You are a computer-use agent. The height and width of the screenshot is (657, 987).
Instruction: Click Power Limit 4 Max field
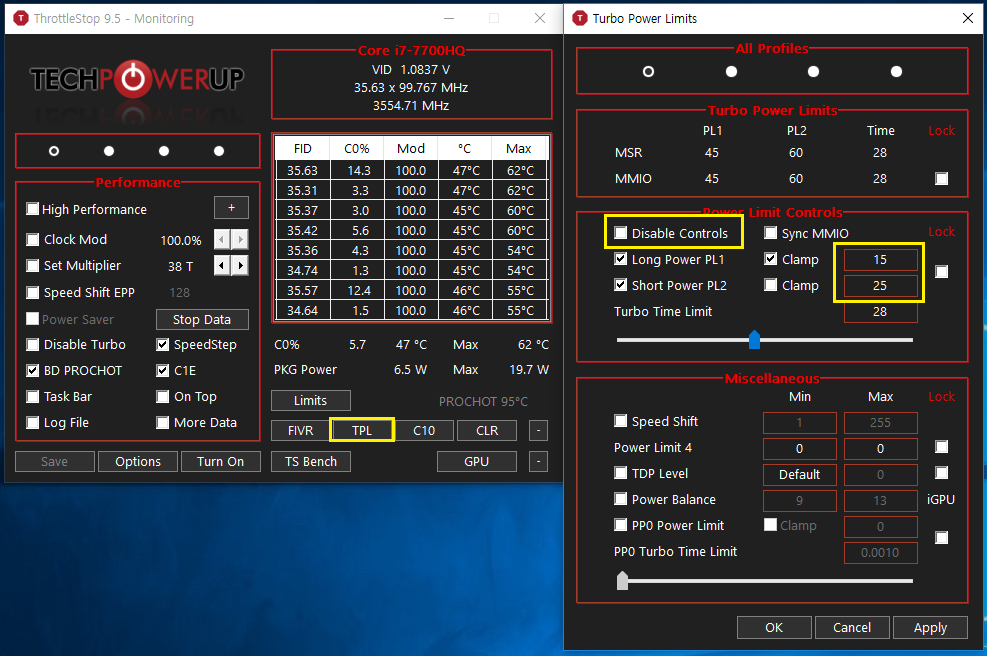coord(880,449)
